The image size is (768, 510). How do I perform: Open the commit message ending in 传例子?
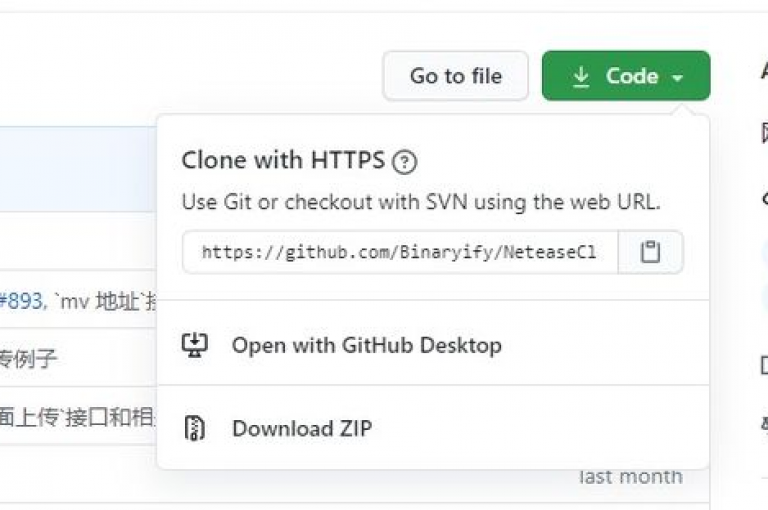pyautogui.click(x=27, y=359)
